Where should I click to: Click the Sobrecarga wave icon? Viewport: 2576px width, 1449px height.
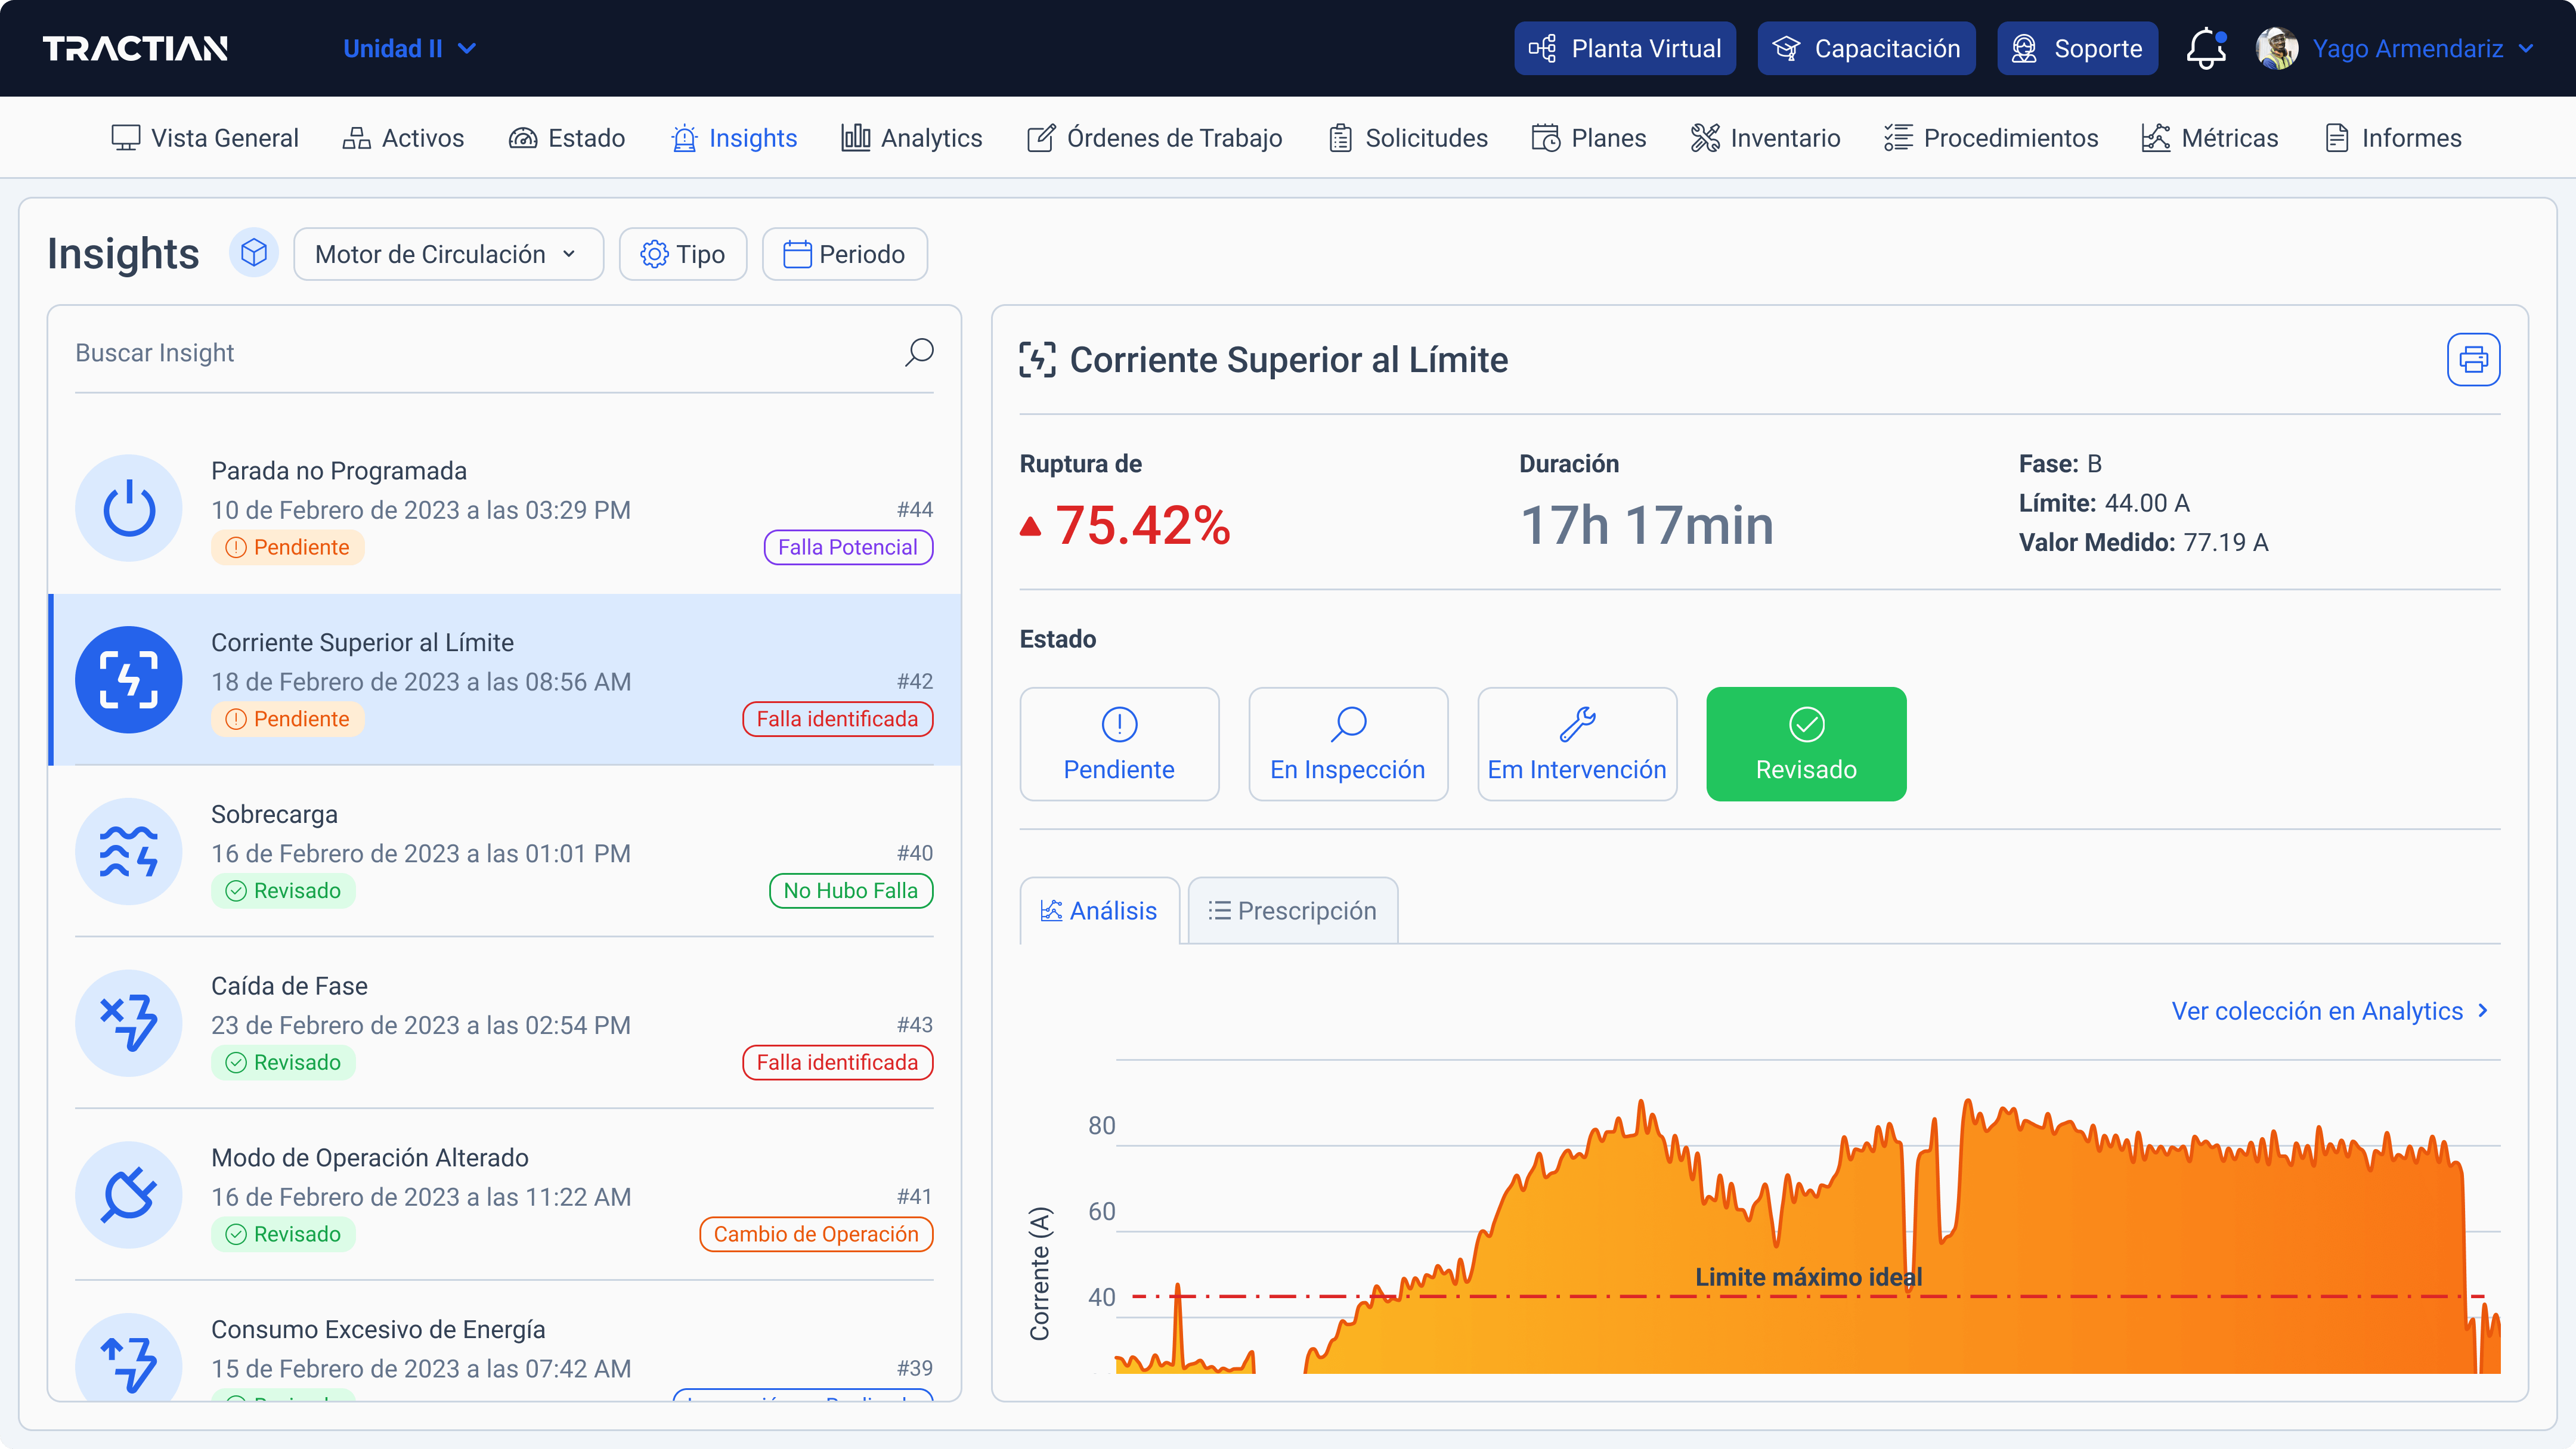click(129, 852)
